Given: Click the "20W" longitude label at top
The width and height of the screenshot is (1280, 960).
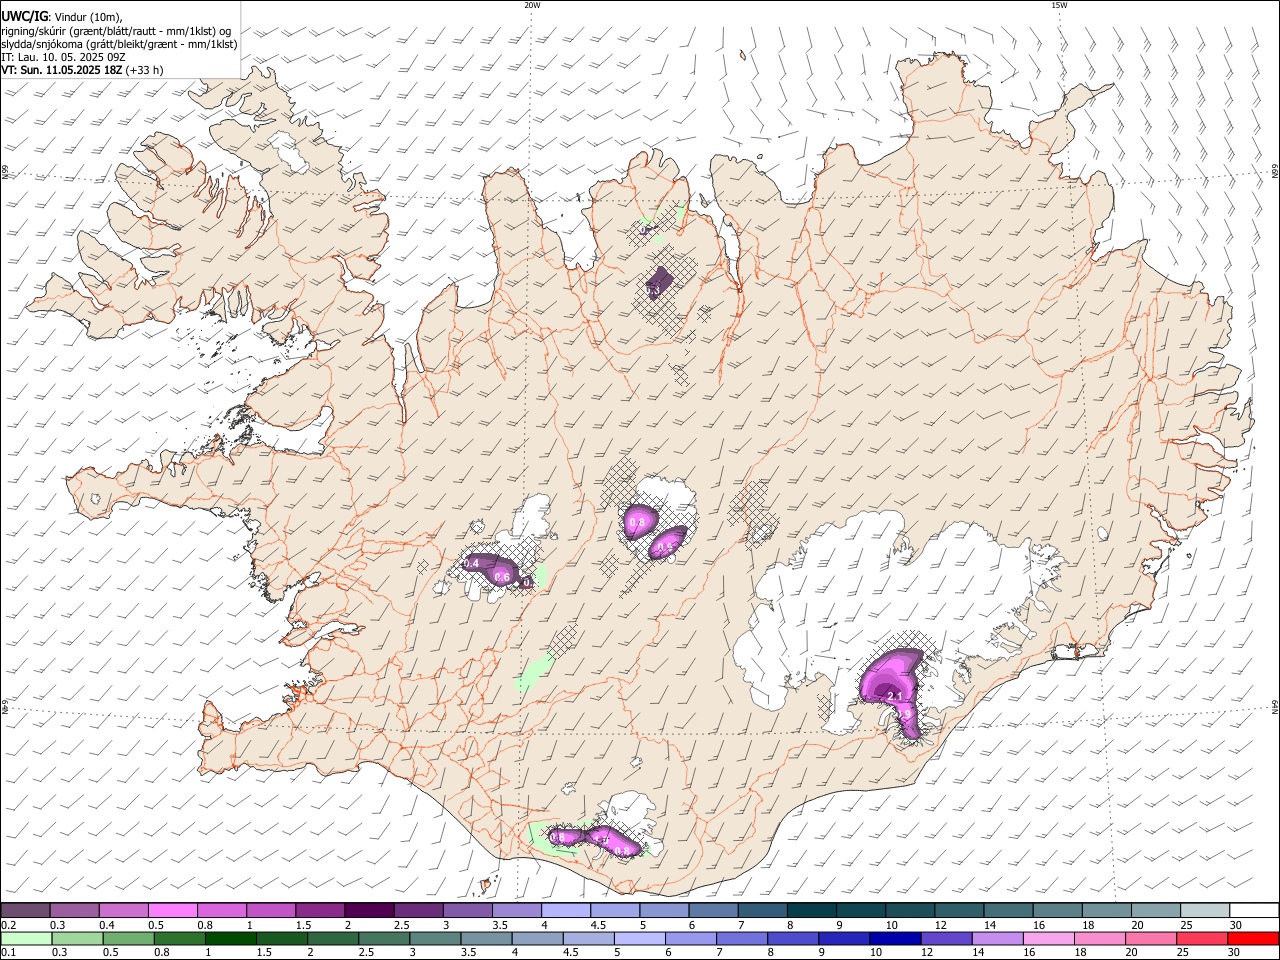Looking at the screenshot, I should pos(532,5).
